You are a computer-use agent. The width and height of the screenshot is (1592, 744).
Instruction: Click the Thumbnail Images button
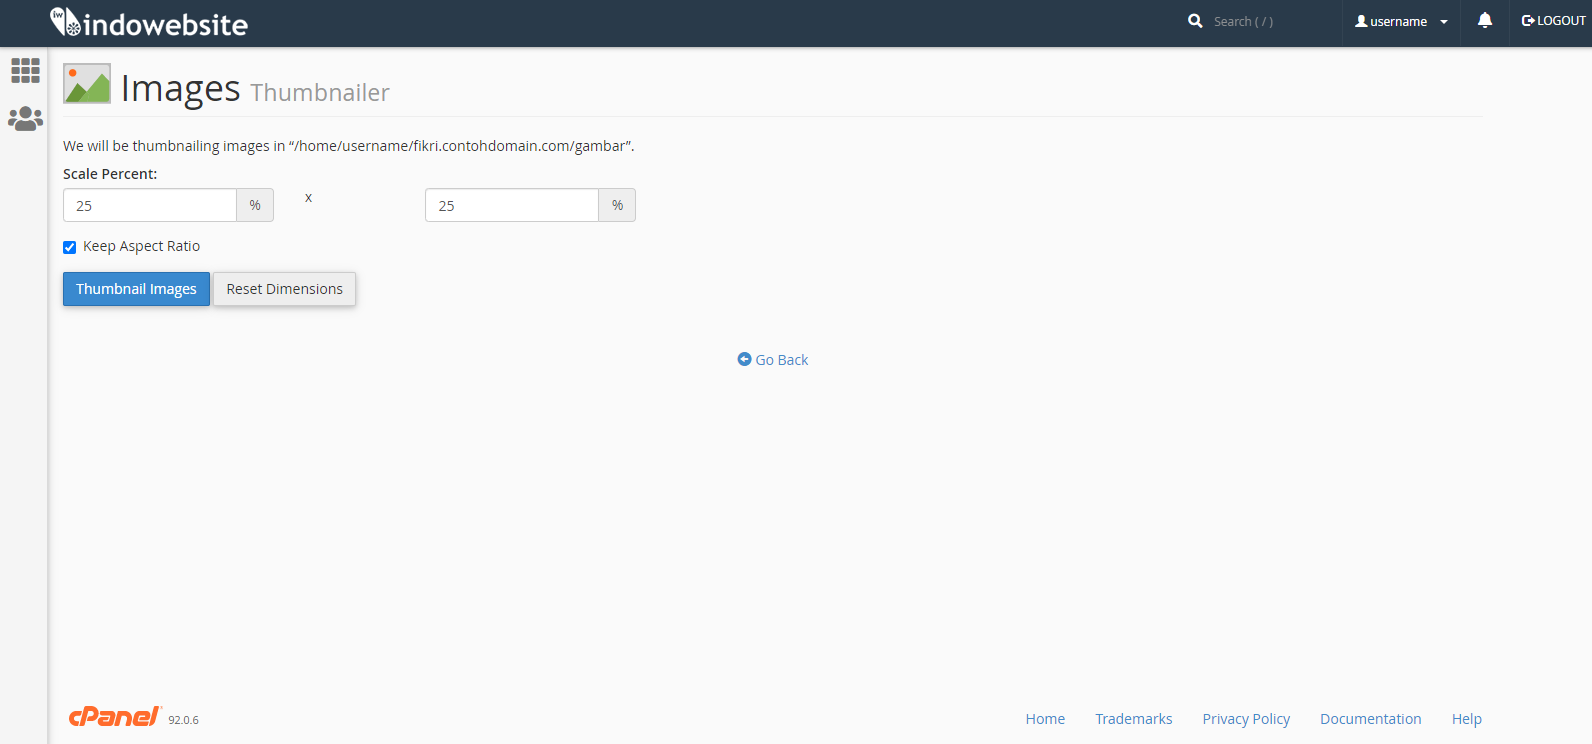click(x=136, y=289)
